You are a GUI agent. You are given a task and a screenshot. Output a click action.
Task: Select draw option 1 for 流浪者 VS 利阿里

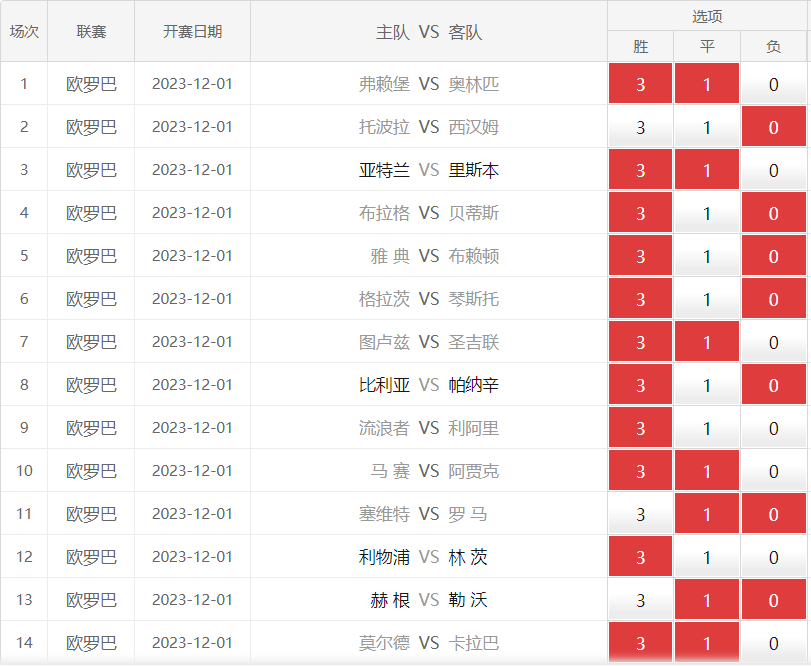pos(707,427)
